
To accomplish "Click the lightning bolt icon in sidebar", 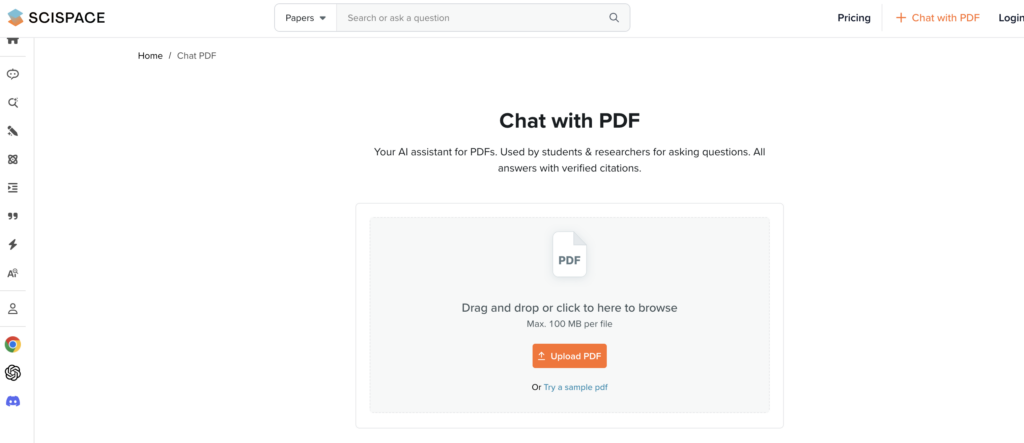I will pyautogui.click(x=12, y=244).
